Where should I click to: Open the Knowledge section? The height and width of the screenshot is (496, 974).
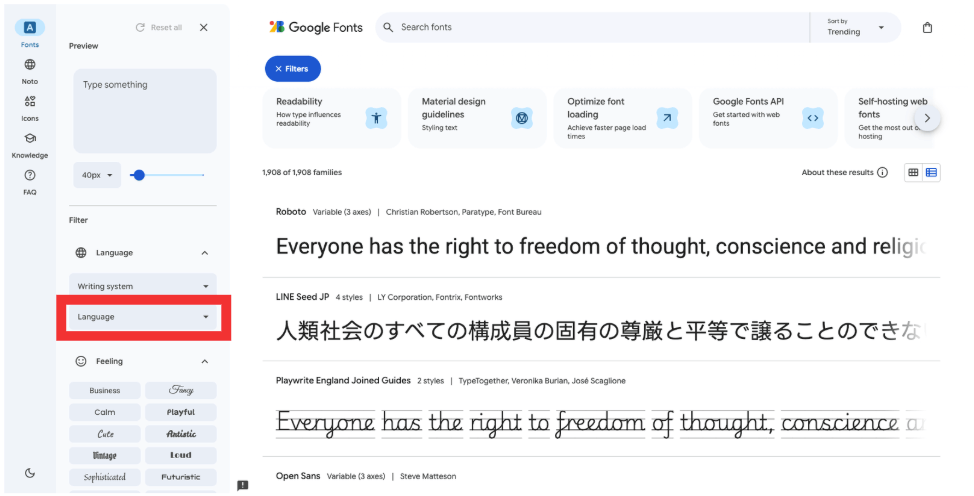[30, 144]
